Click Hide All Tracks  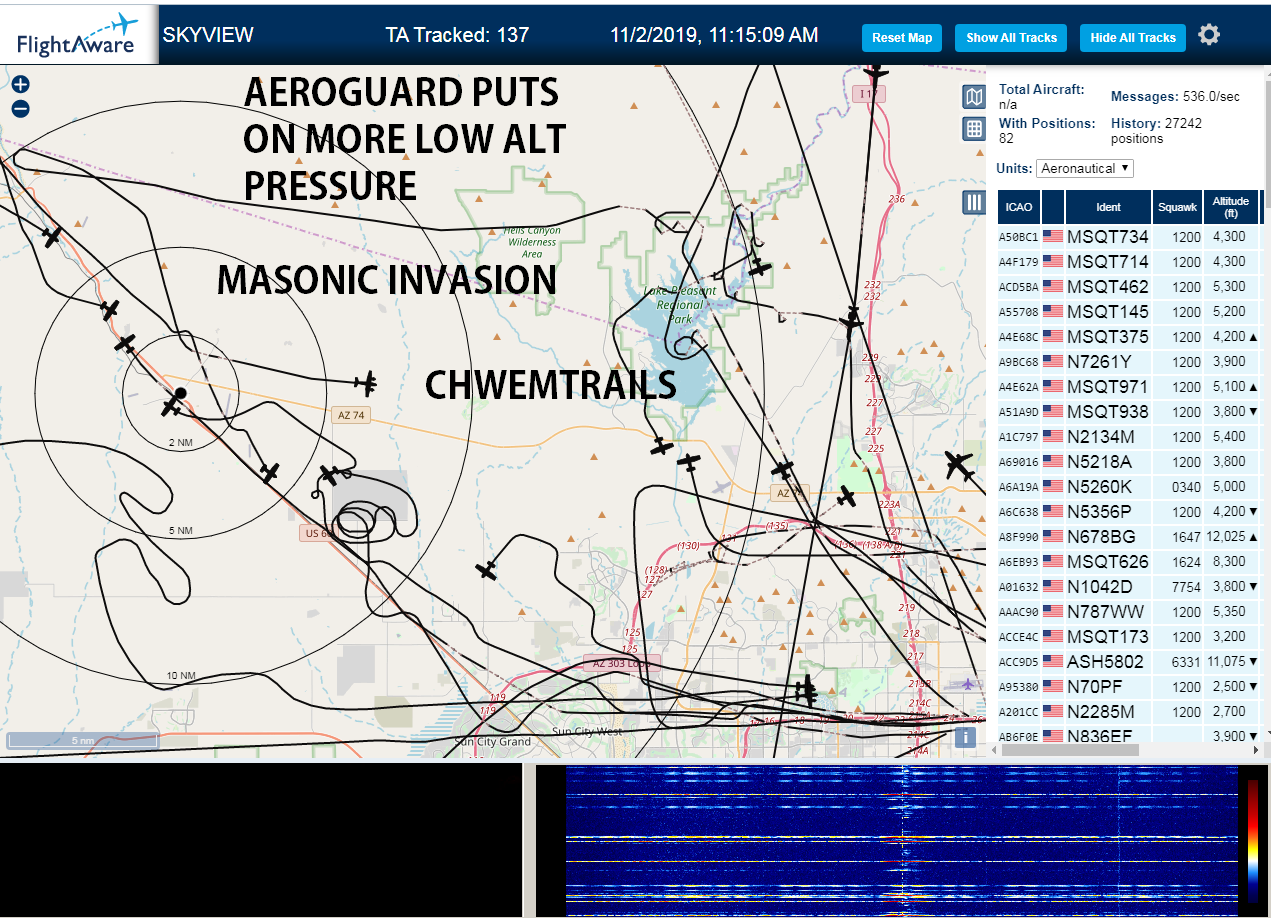(1133, 38)
